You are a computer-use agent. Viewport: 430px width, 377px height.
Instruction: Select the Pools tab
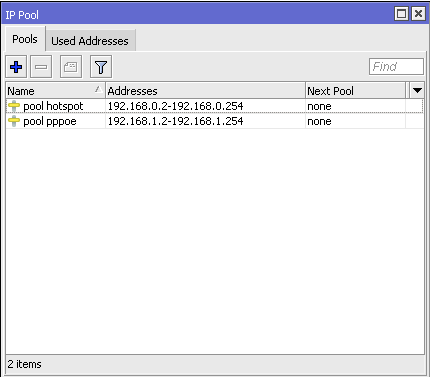pyautogui.click(x=25, y=39)
